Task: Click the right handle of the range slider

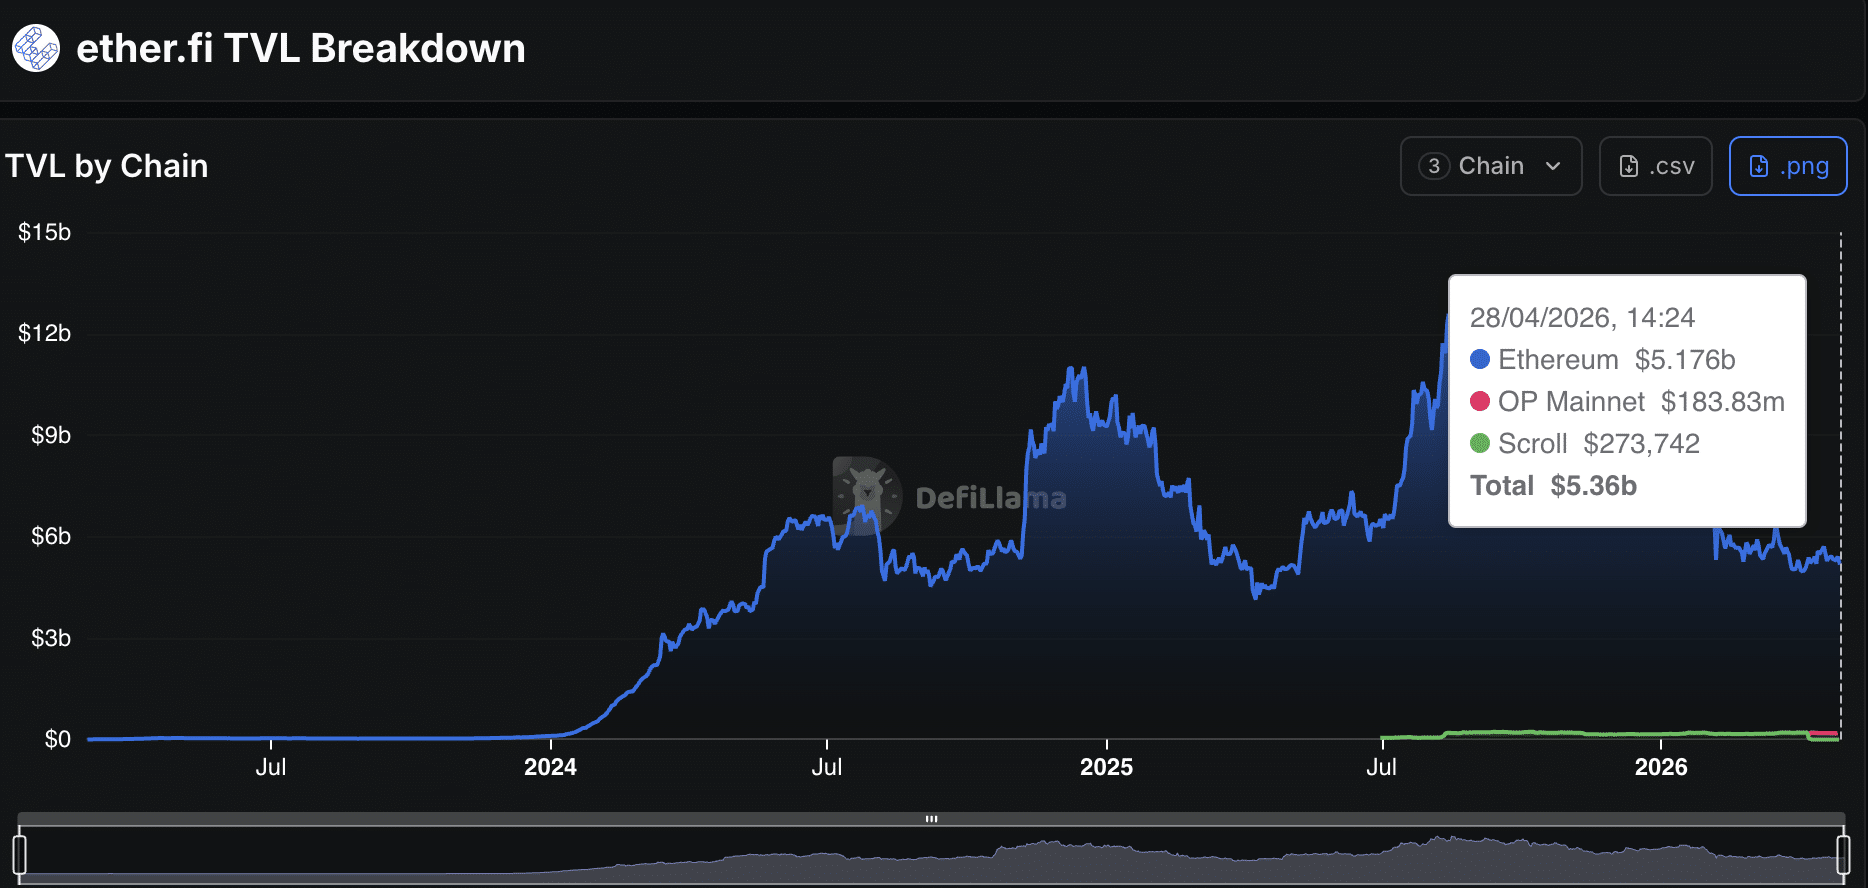Action: 1843,855
